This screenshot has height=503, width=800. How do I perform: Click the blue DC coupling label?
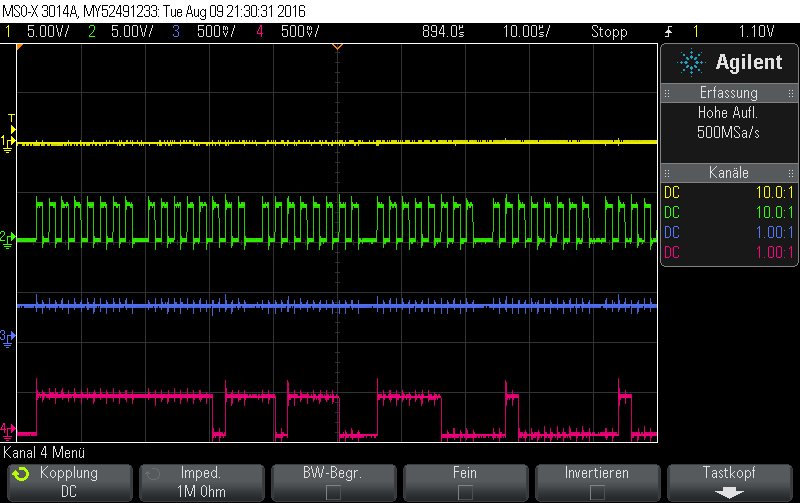tap(672, 232)
